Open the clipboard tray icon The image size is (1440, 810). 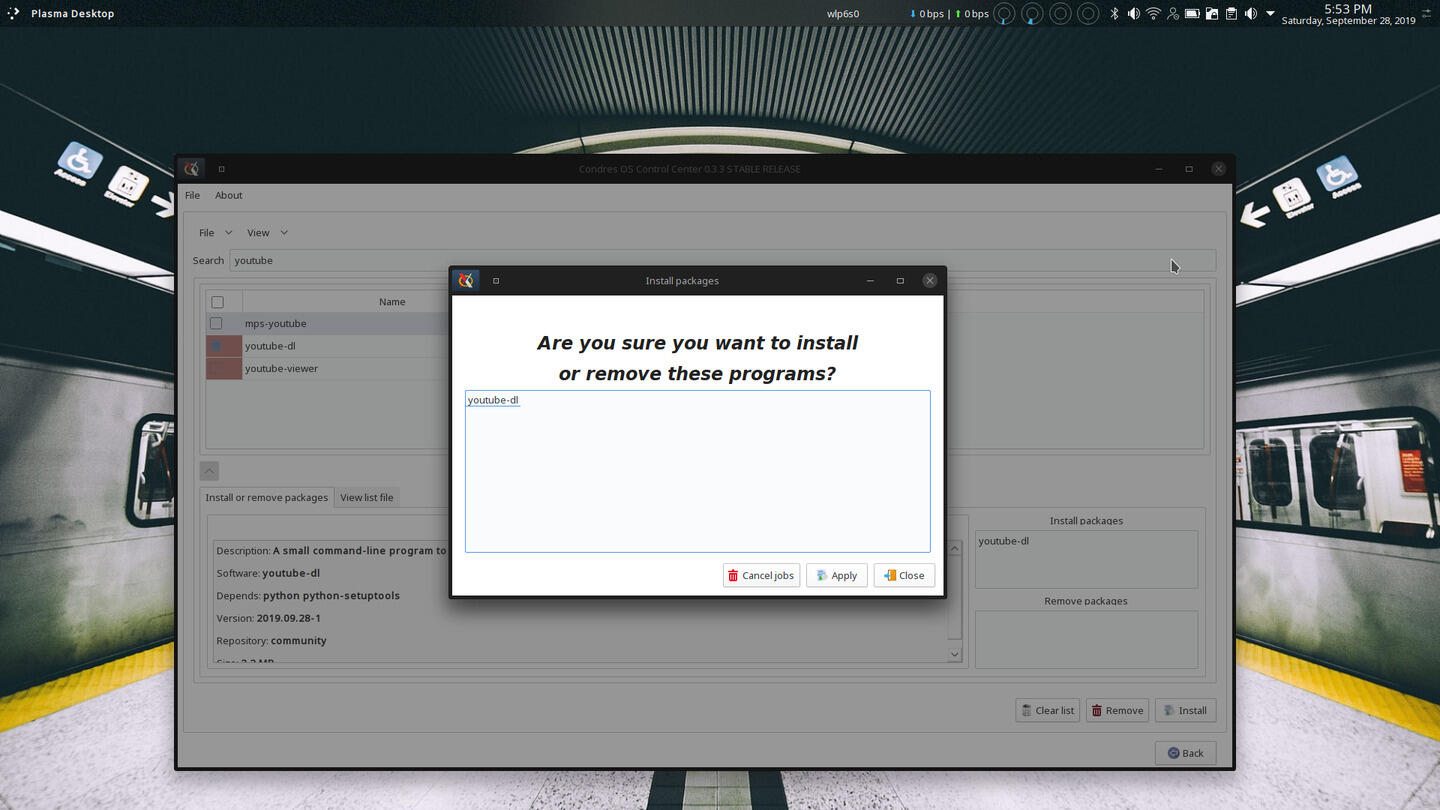point(1231,13)
